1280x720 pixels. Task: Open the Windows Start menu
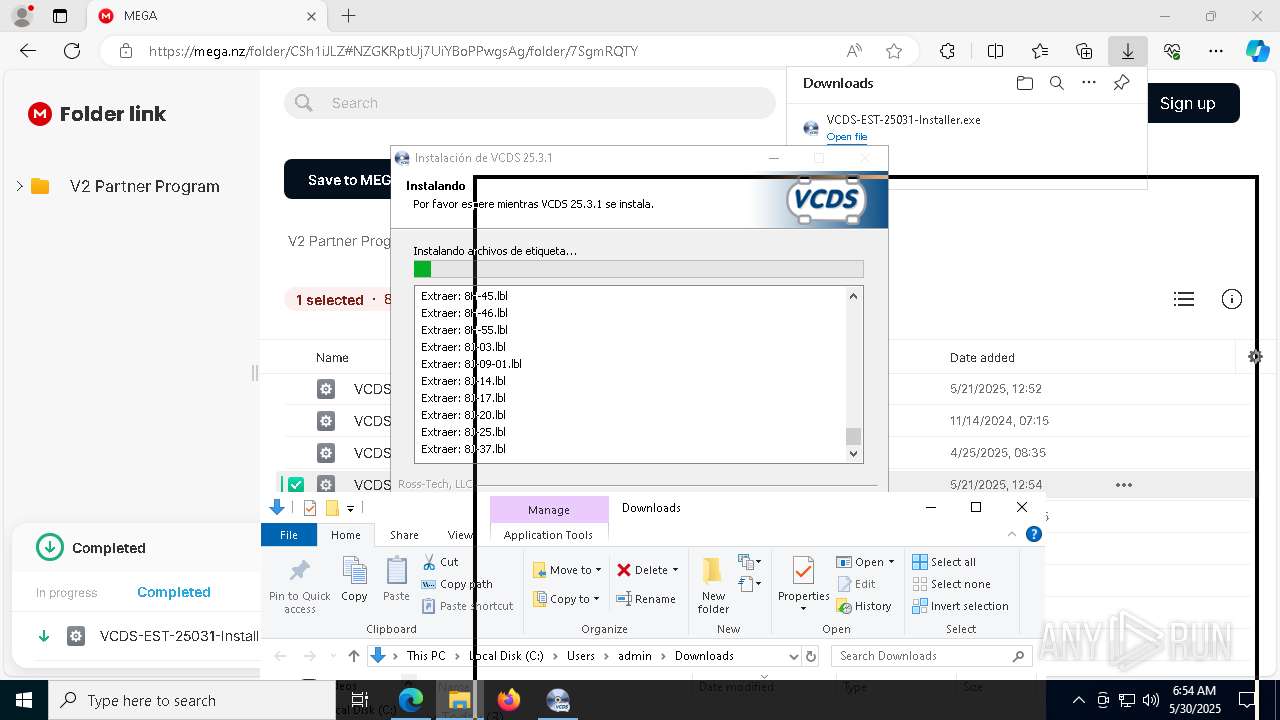pyautogui.click(x=24, y=700)
